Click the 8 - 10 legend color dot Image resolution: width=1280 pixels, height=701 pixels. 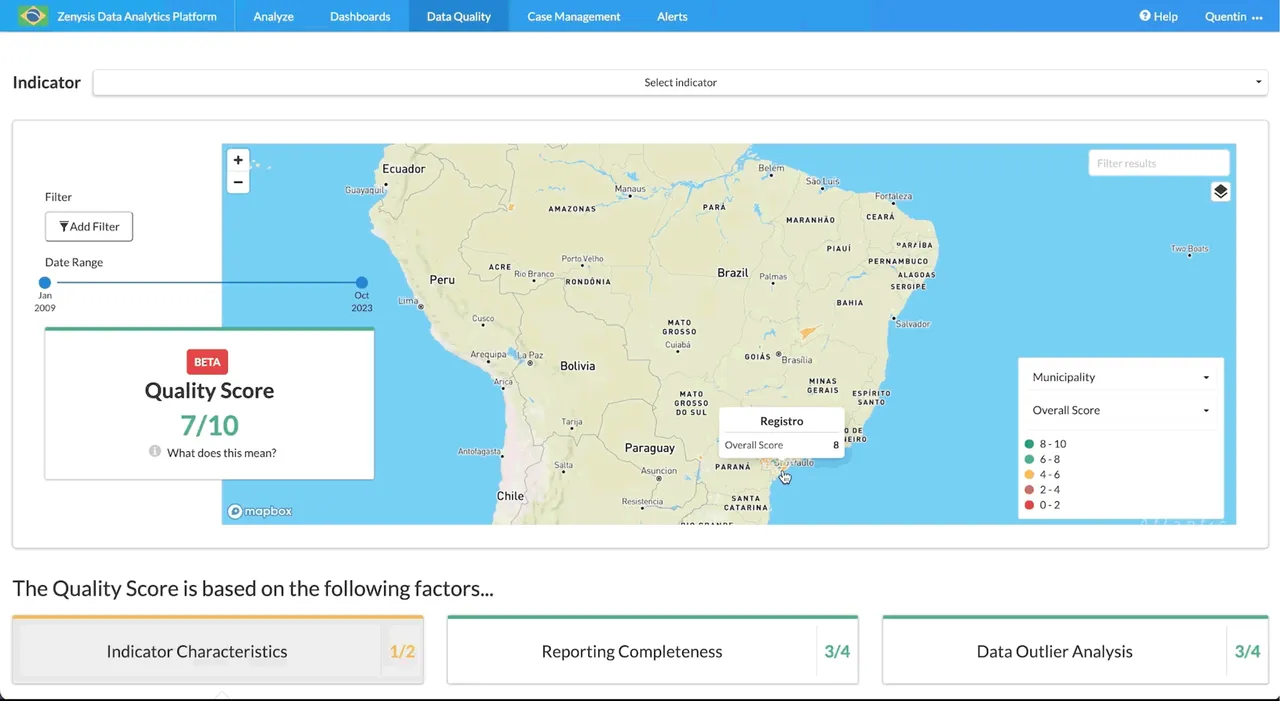click(x=1029, y=444)
